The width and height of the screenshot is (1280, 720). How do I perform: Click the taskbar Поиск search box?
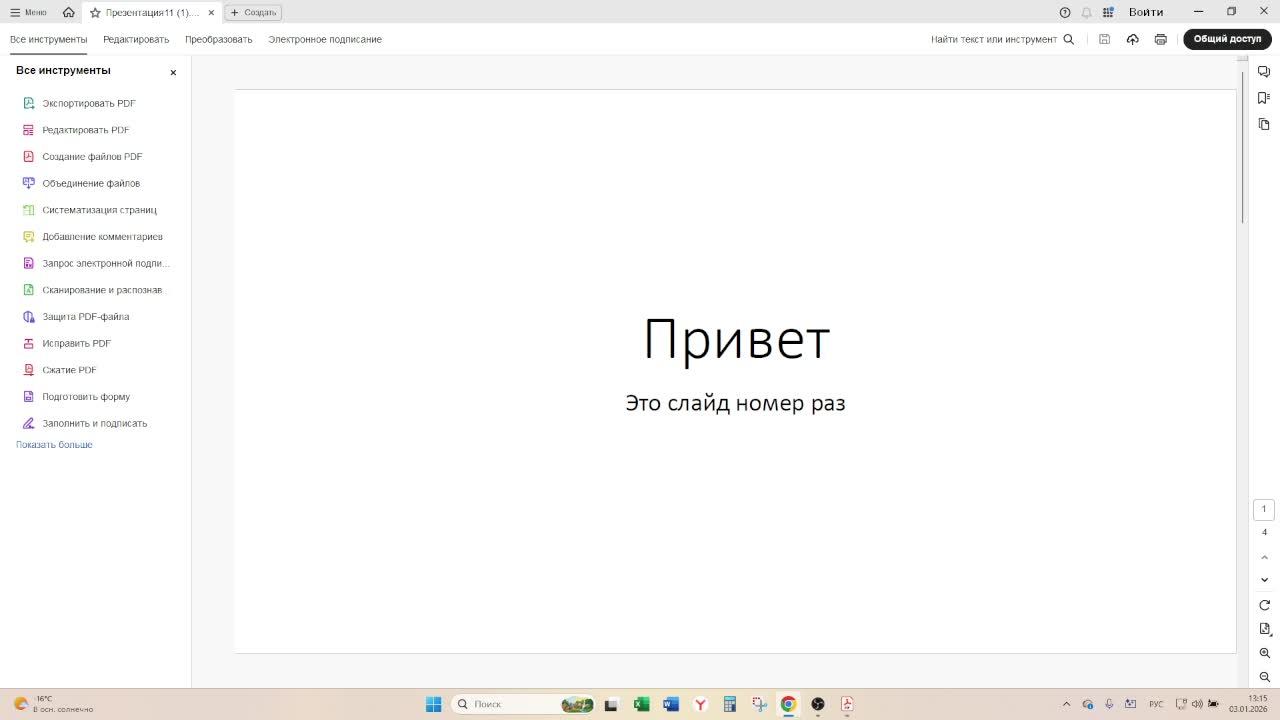pyautogui.click(x=523, y=704)
